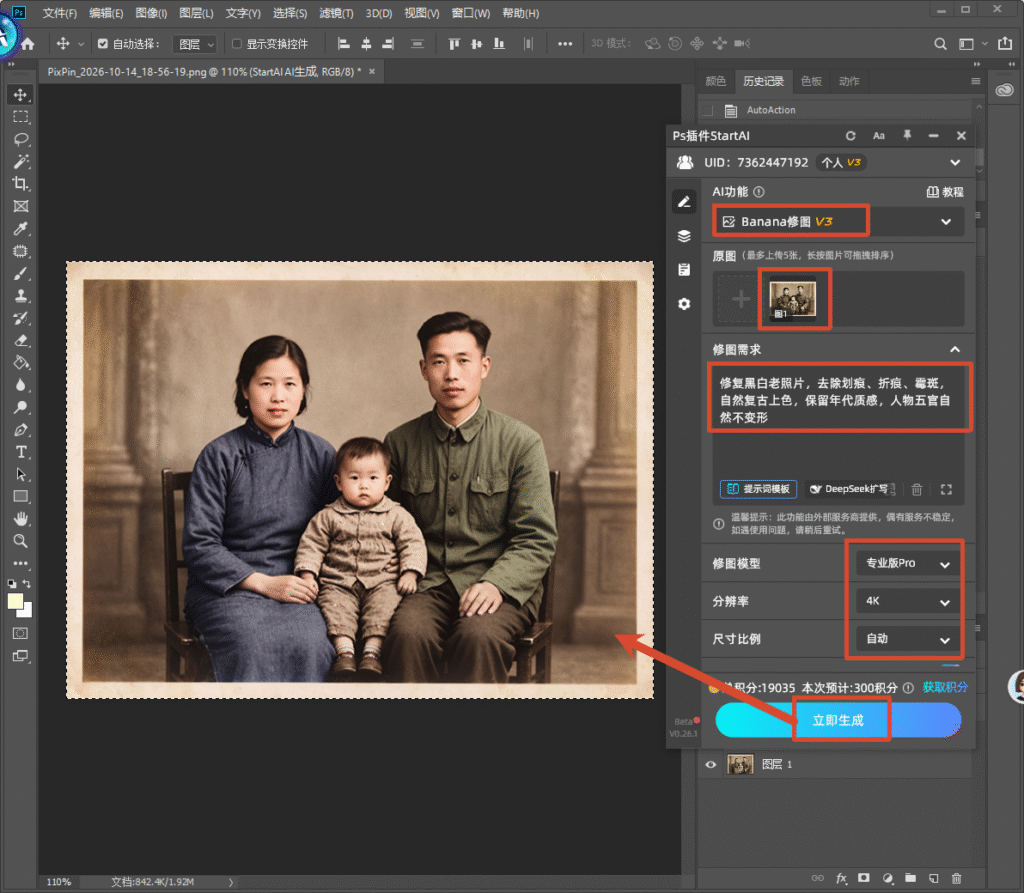Viewport: 1024px width, 893px height.
Task: Open 提示词模板 prompt templates
Action: click(758, 489)
